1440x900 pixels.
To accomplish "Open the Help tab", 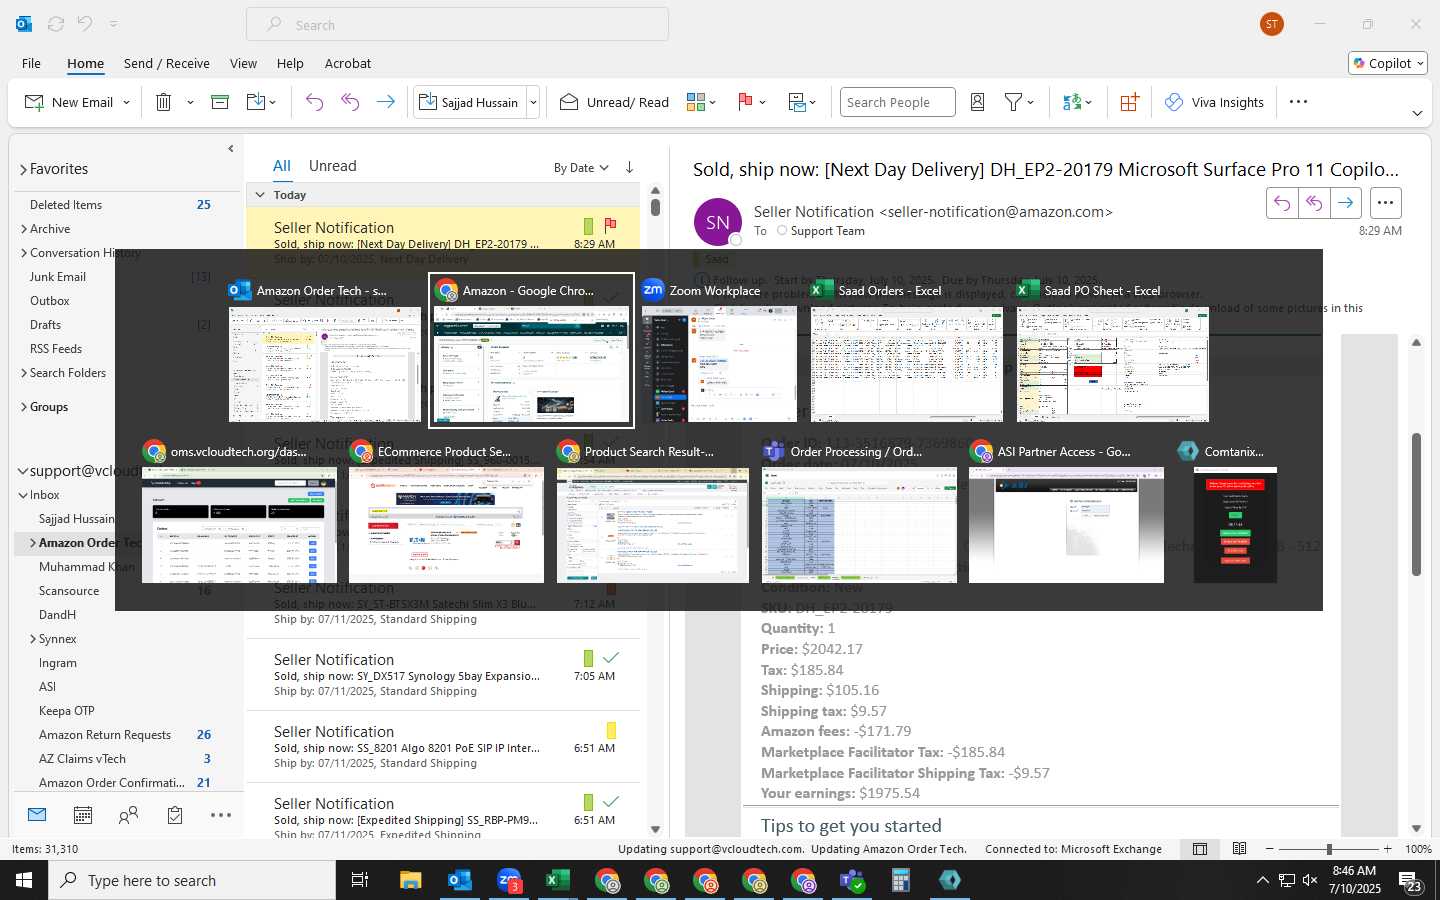I will 290,63.
